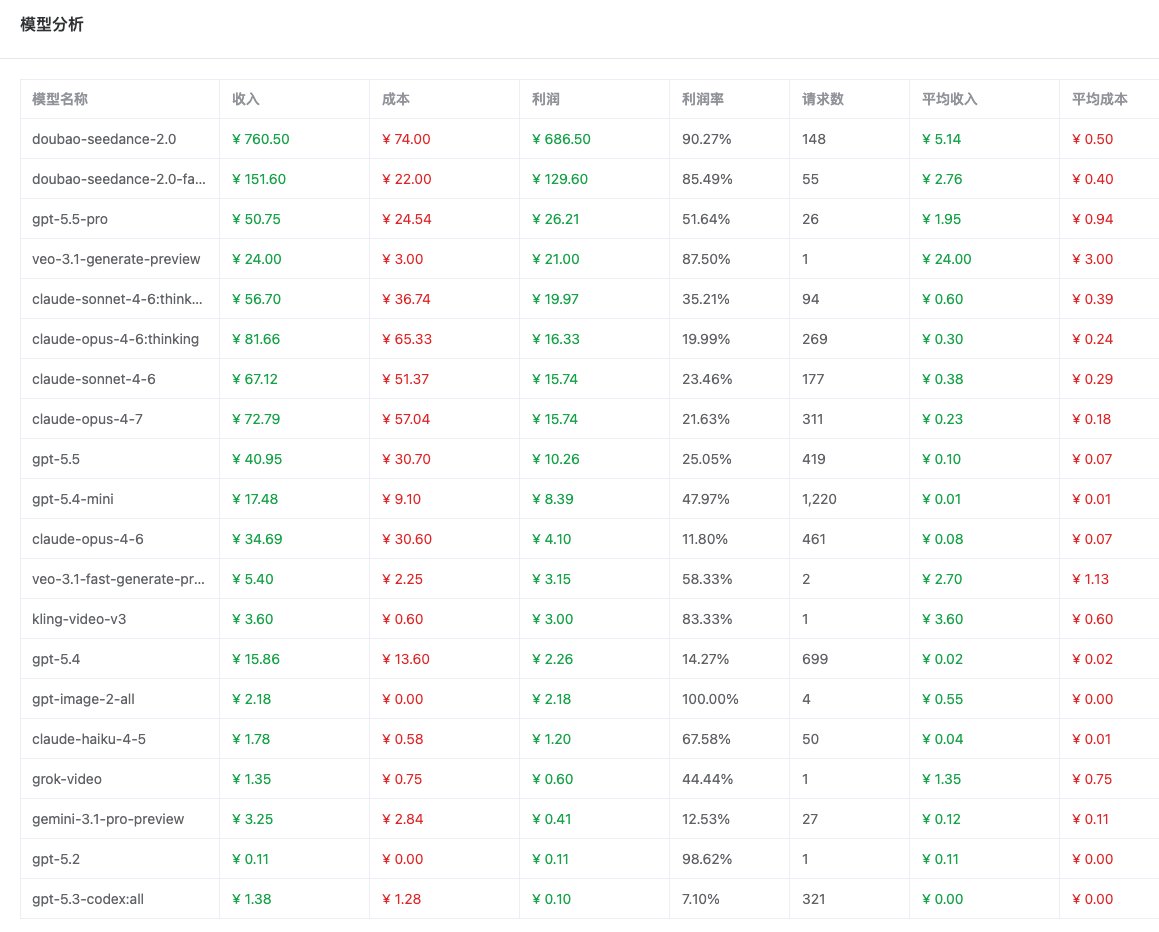Click the request count 699
Image resolution: width=1159 pixels, height=932 pixels.
(815, 659)
